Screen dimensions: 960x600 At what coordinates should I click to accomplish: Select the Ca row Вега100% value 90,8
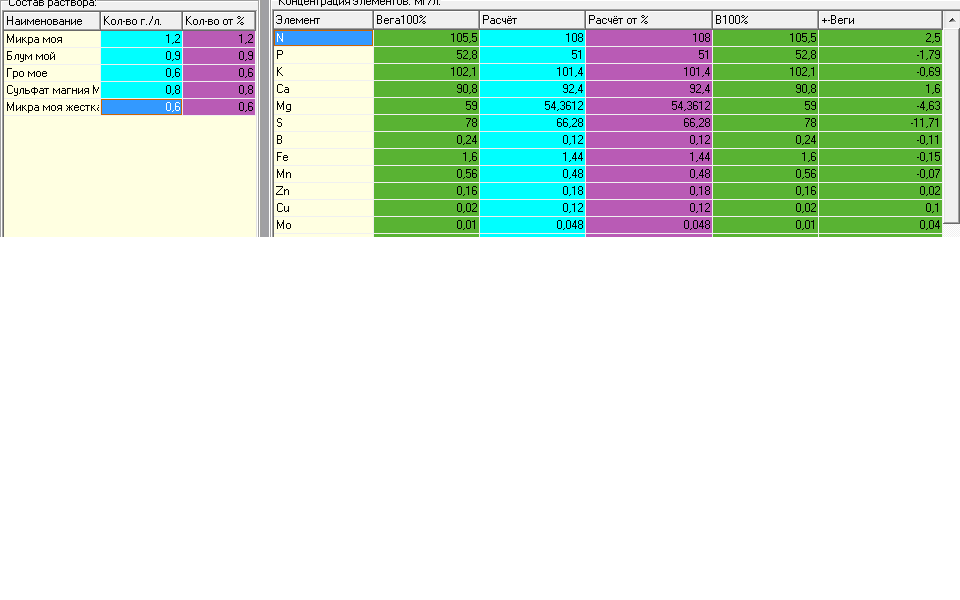[x=426, y=89]
